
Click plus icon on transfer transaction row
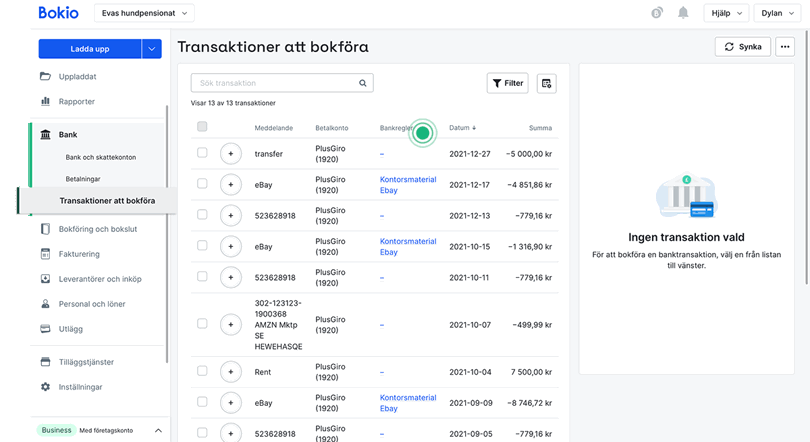pyautogui.click(x=230, y=154)
